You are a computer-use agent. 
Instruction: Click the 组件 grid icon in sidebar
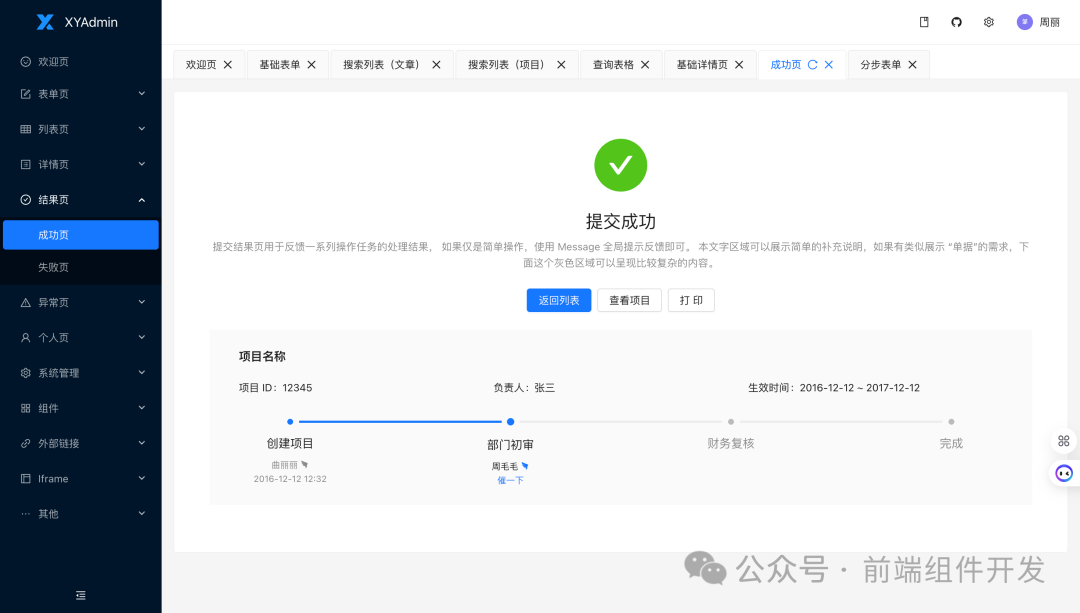[27, 408]
